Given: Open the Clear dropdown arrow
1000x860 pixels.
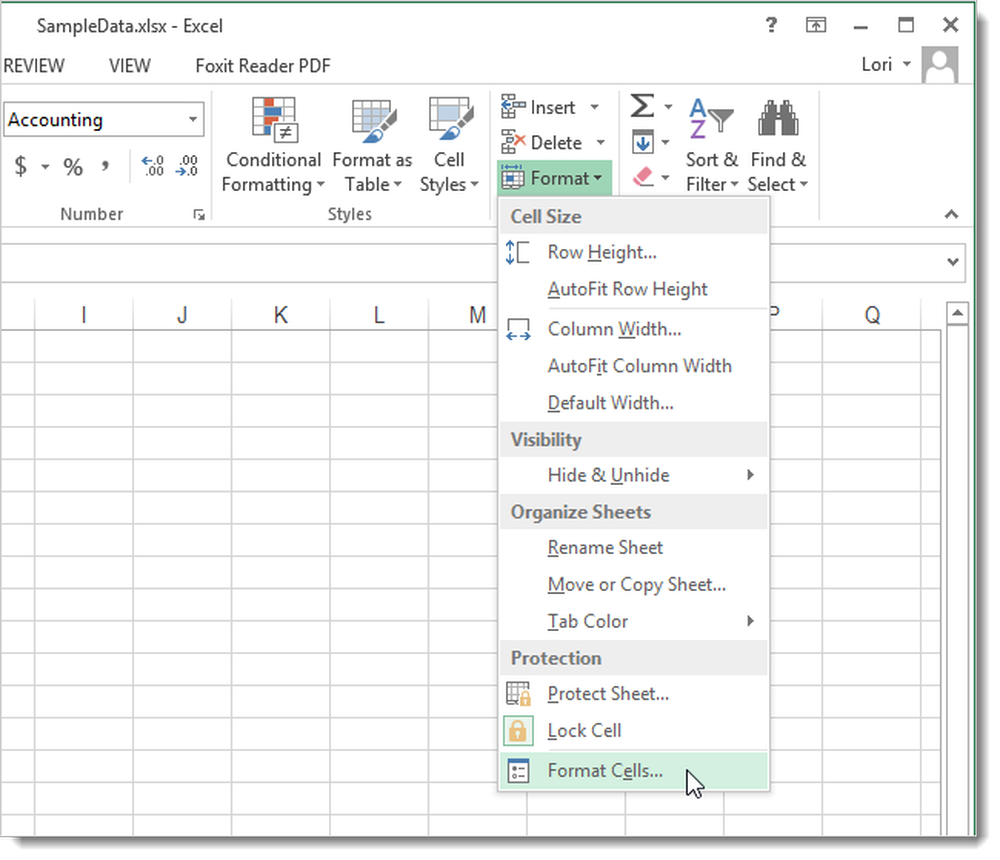Looking at the screenshot, I should (665, 177).
